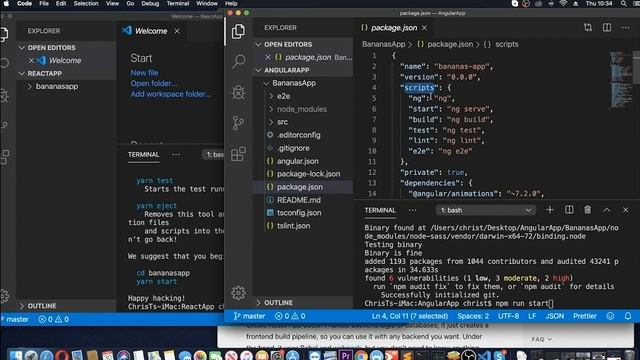Open macOS Spotlight search icon
This screenshot has height=360, width=640.
623,4
